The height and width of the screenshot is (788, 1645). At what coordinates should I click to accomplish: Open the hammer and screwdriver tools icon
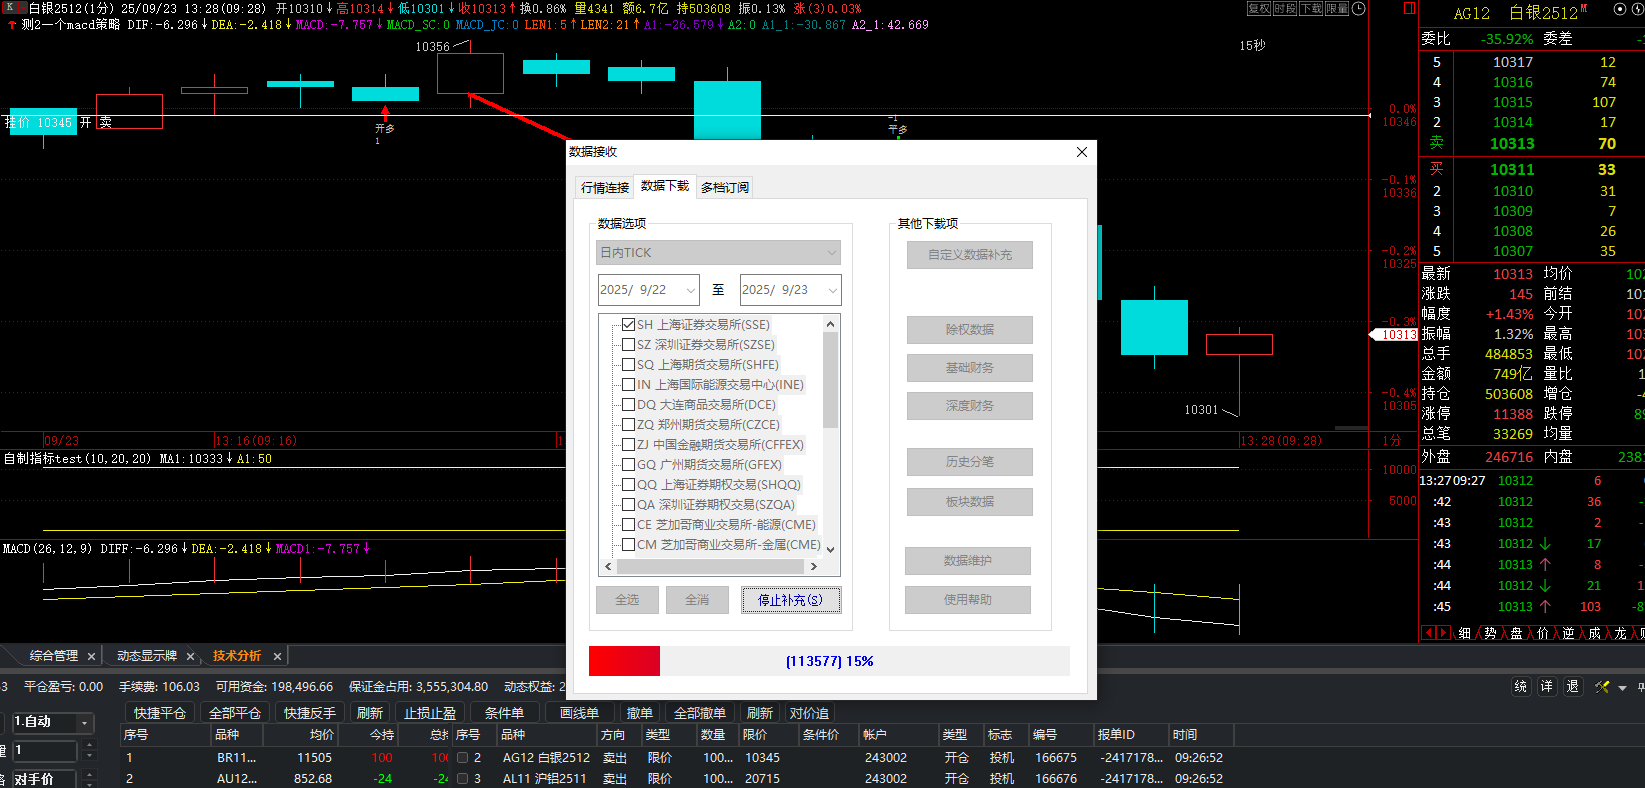pos(1602,687)
